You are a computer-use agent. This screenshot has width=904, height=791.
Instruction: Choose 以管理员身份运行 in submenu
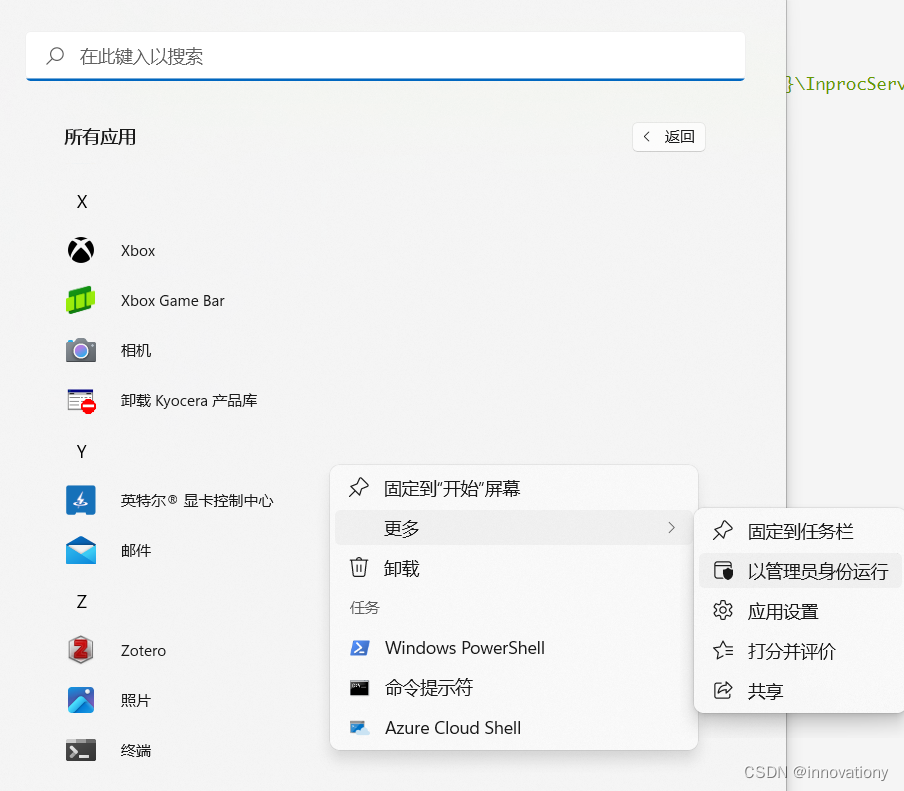click(800, 571)
